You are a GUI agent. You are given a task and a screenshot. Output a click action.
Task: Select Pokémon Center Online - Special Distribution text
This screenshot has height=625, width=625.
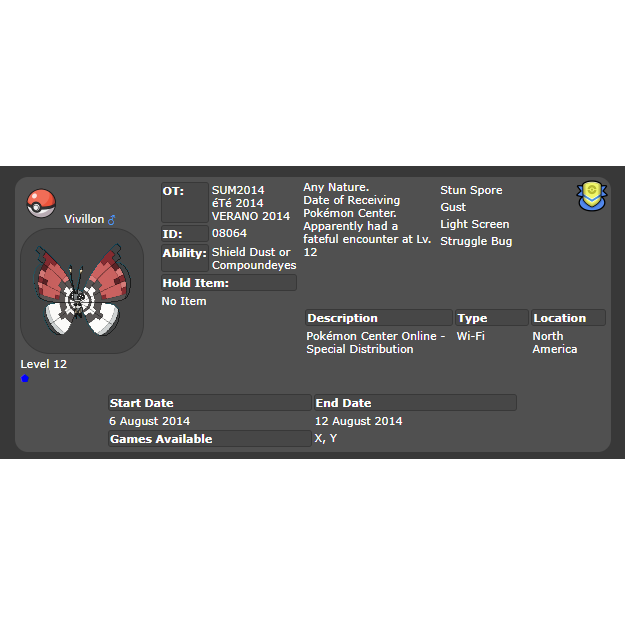tap(375, 342)
